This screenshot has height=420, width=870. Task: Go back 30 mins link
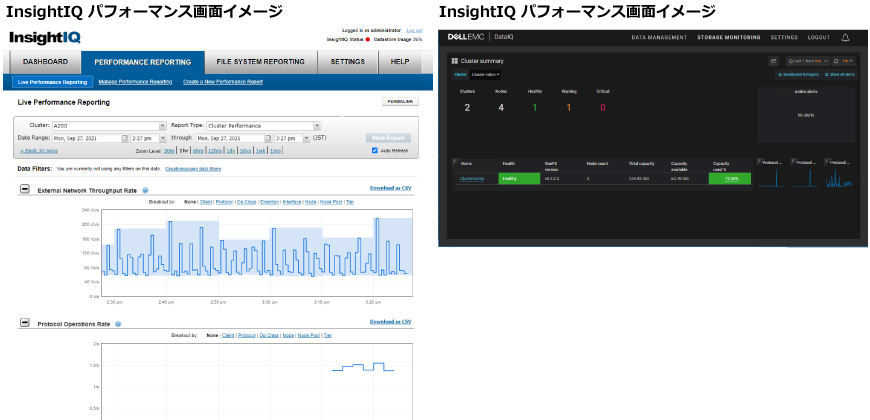click(x=39, y=151)
